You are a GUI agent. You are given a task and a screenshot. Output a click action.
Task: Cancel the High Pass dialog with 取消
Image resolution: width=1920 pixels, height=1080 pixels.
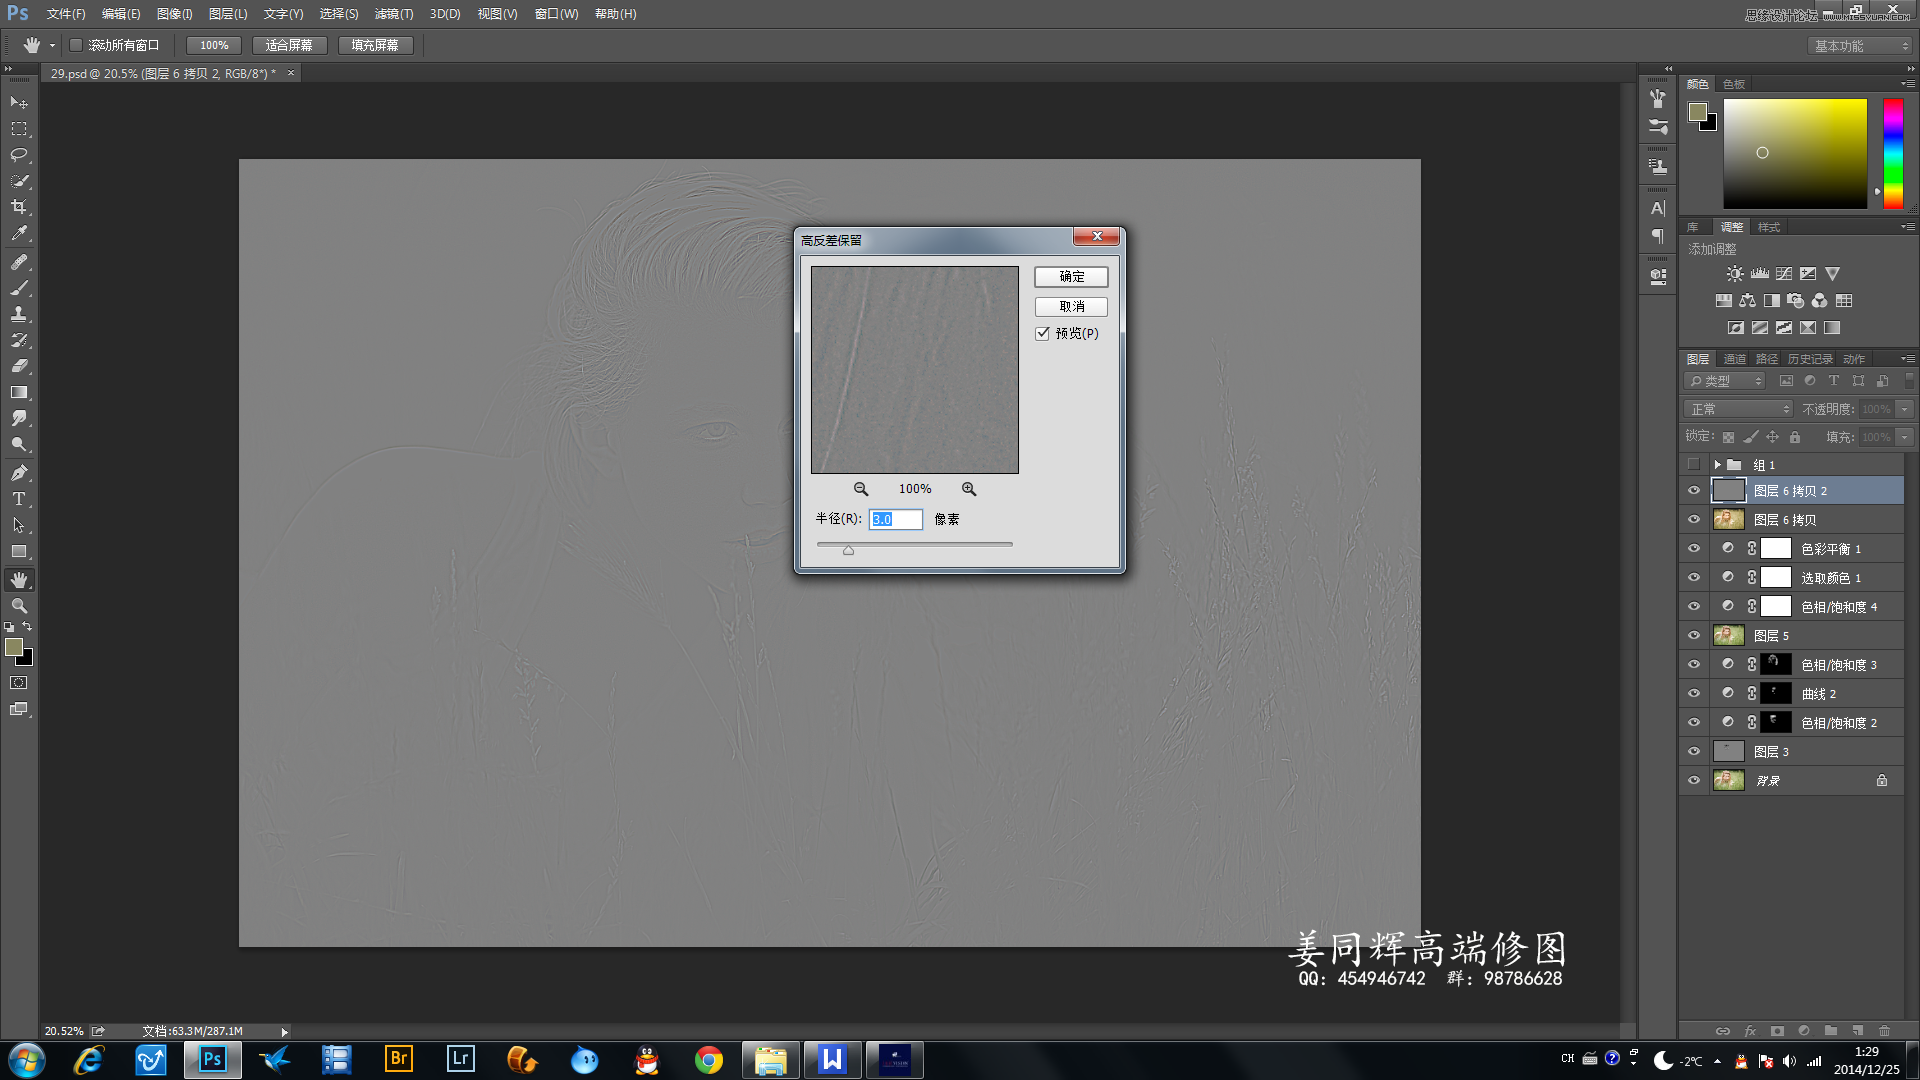coord(1071,307)
